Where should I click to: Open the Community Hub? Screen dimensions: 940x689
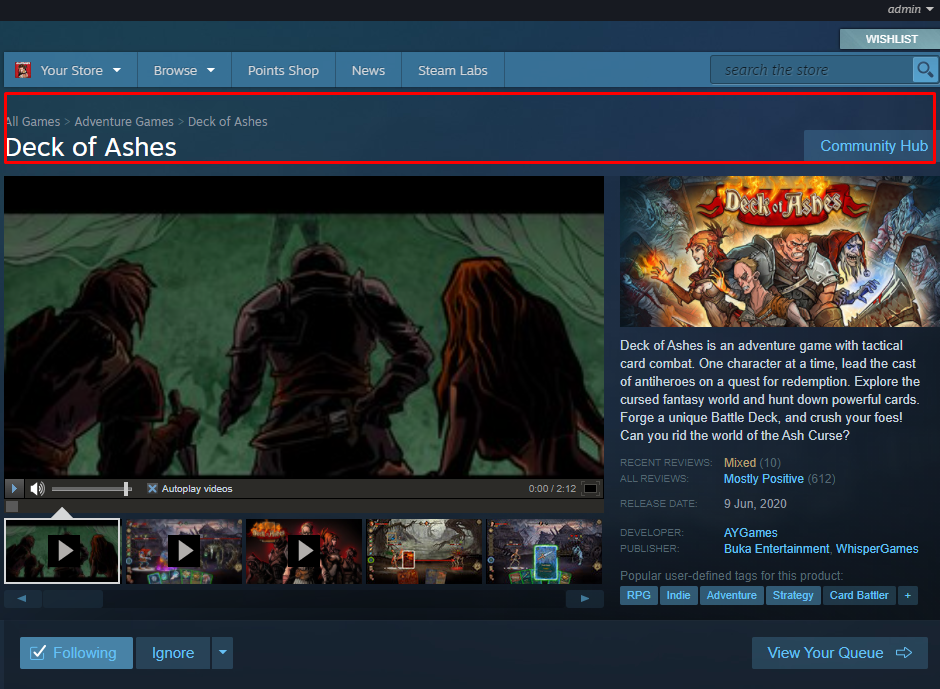click(873, 146)
